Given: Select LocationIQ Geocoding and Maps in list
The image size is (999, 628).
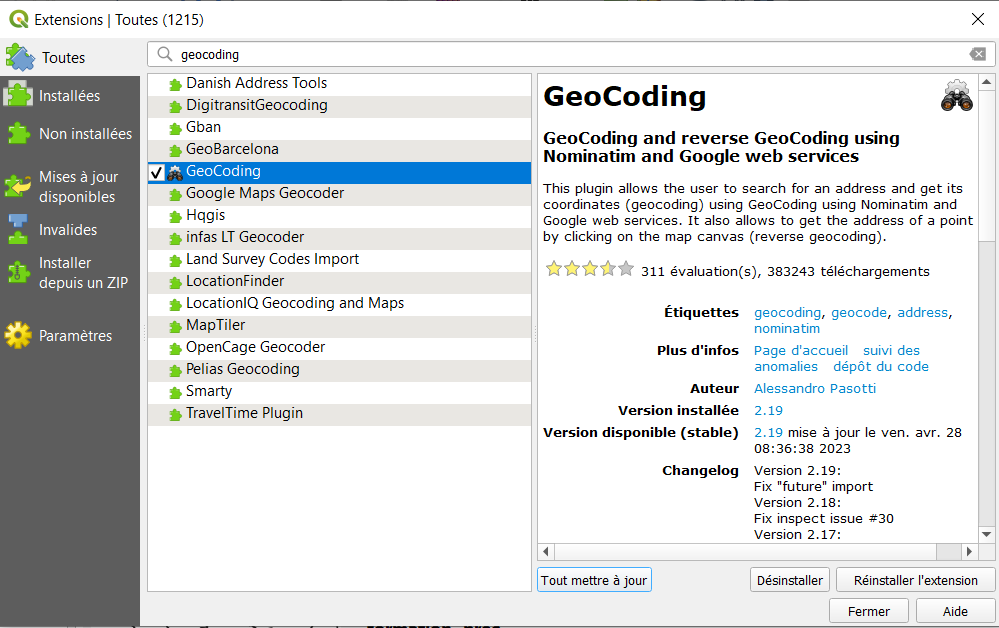Looking at the screenshot, I should tap(340, 303).
